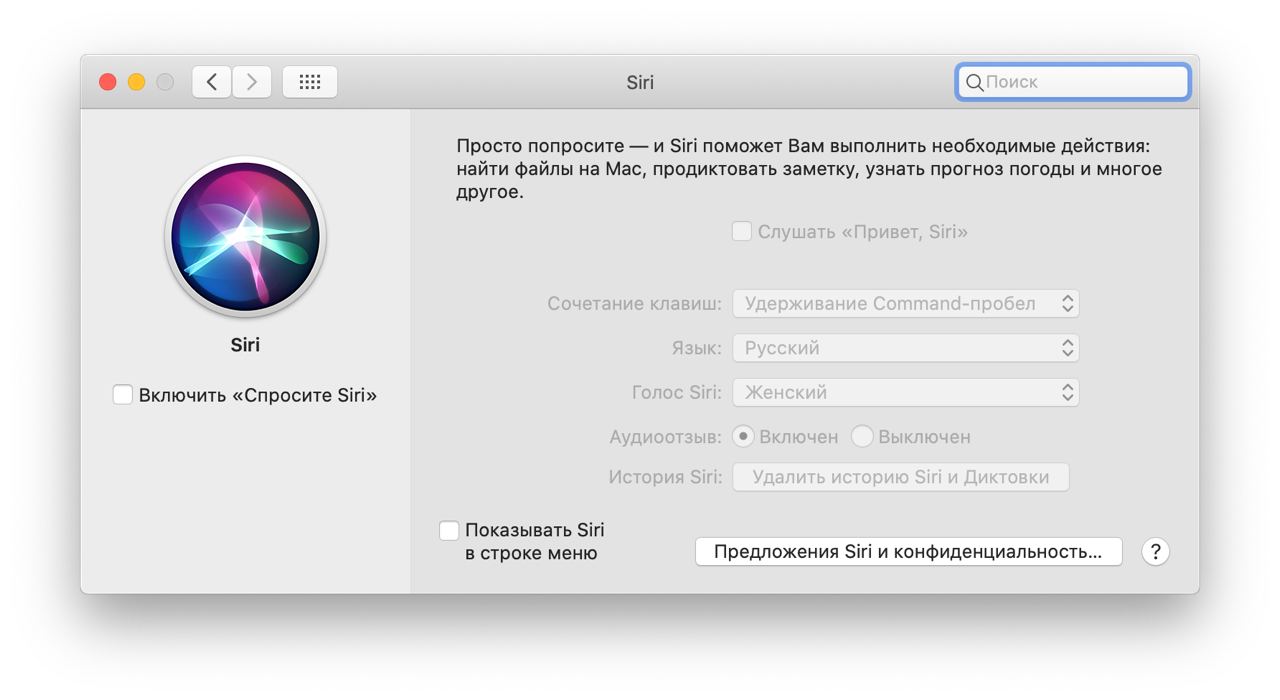Open help with the question mark button
This screenshot has width=1280, height=700.
pyautogui.click(x=1155, y=551)
